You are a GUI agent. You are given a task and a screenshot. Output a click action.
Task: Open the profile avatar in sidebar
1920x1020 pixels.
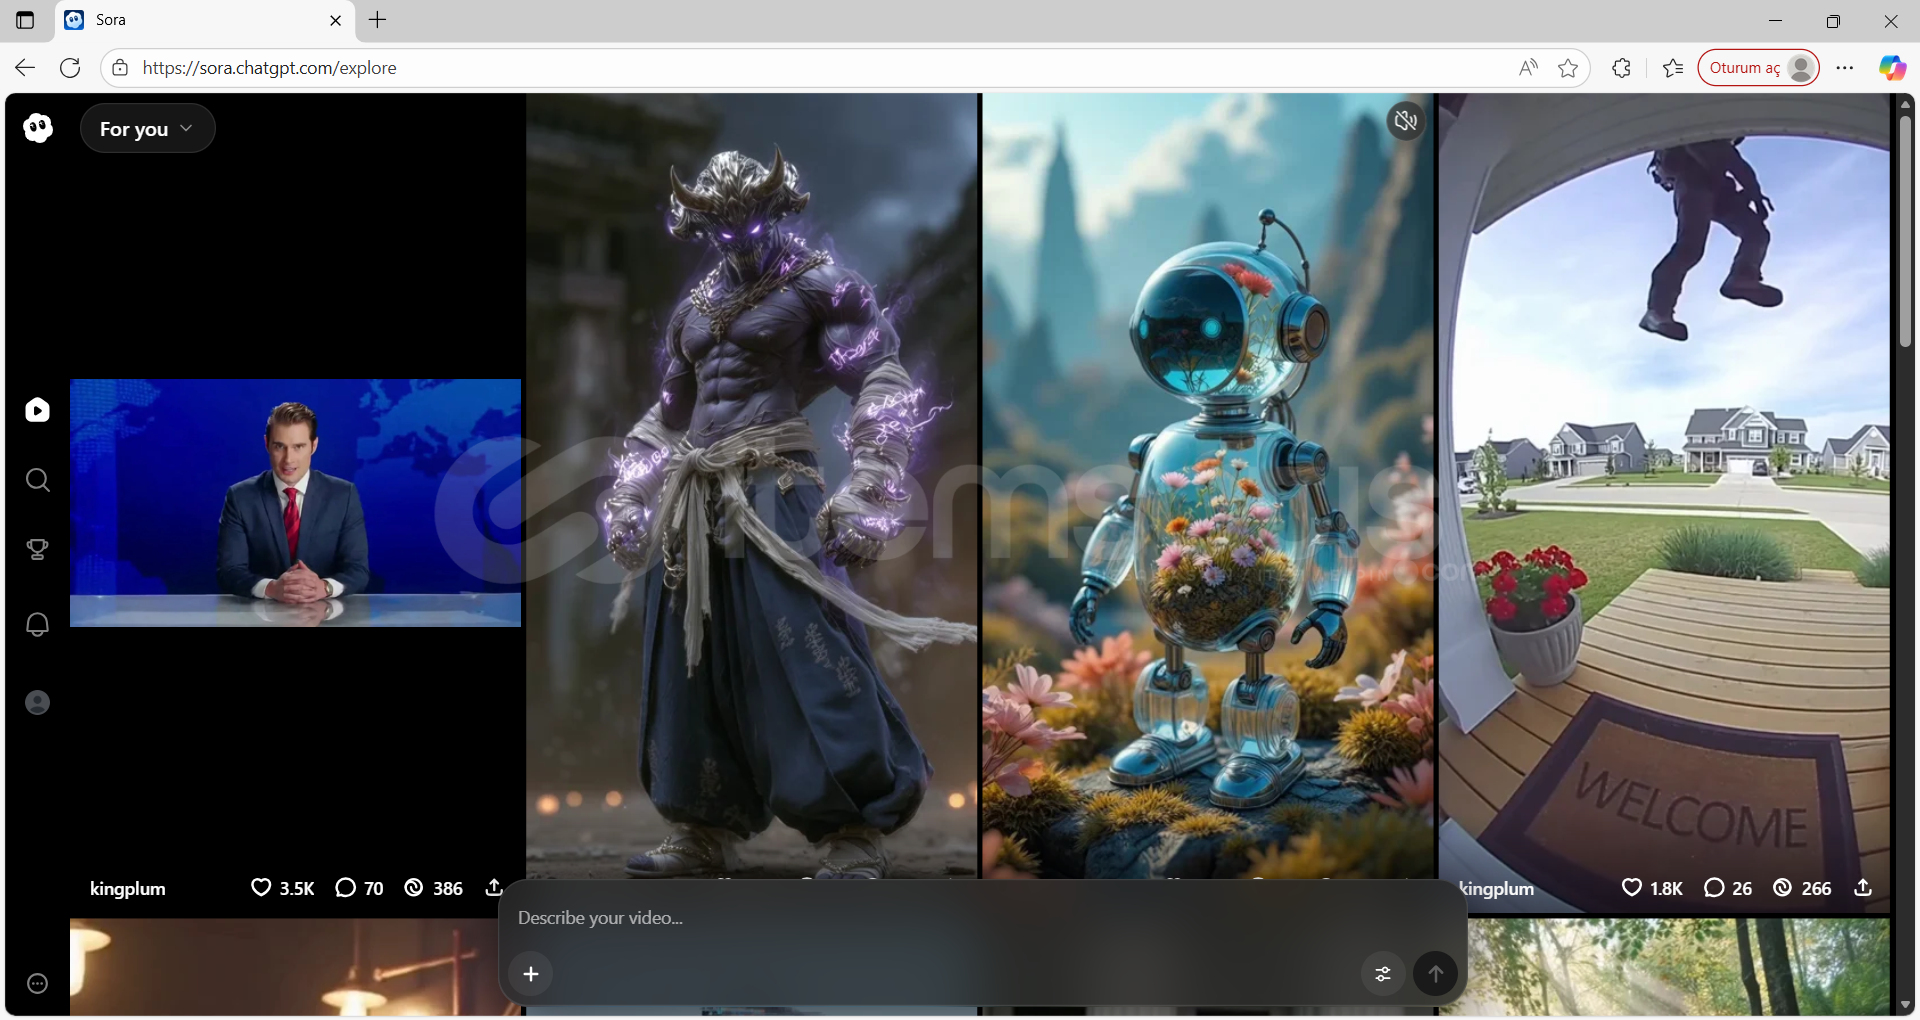point(38,703)
